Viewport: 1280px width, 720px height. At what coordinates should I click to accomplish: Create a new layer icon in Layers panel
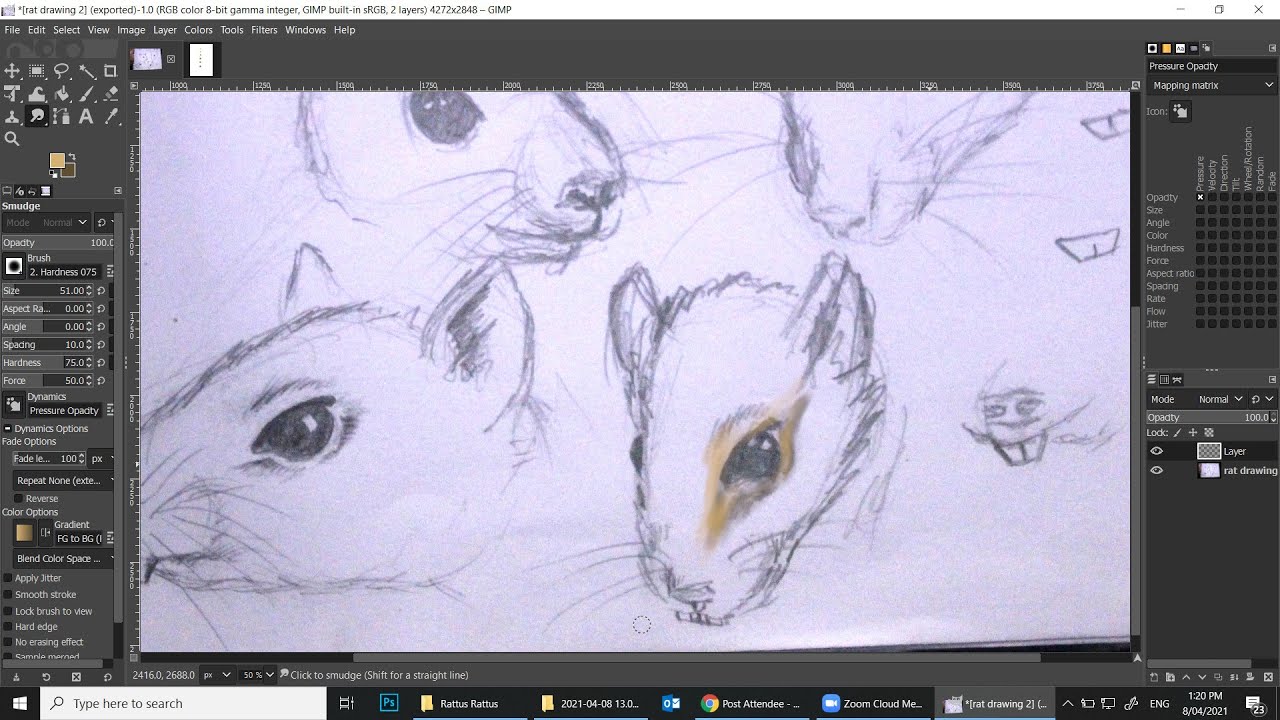point(1155,677)
